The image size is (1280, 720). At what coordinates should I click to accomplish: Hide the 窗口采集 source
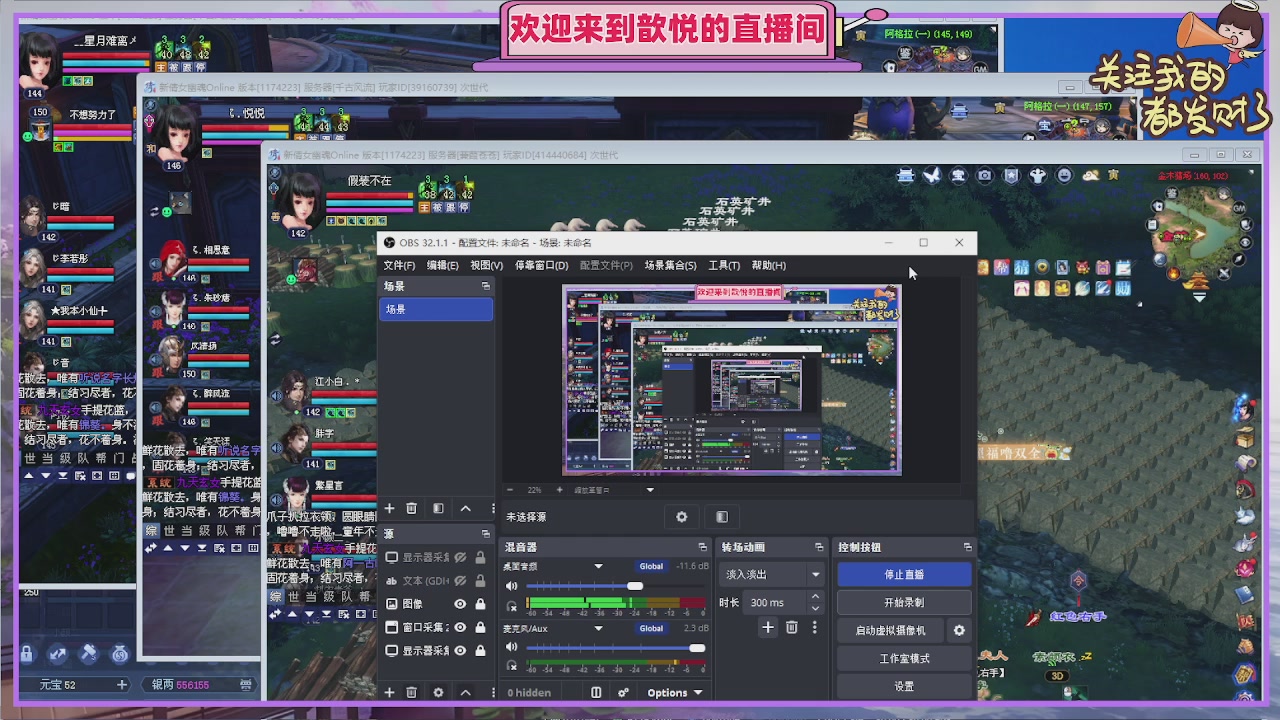click(x=460, y=627)
